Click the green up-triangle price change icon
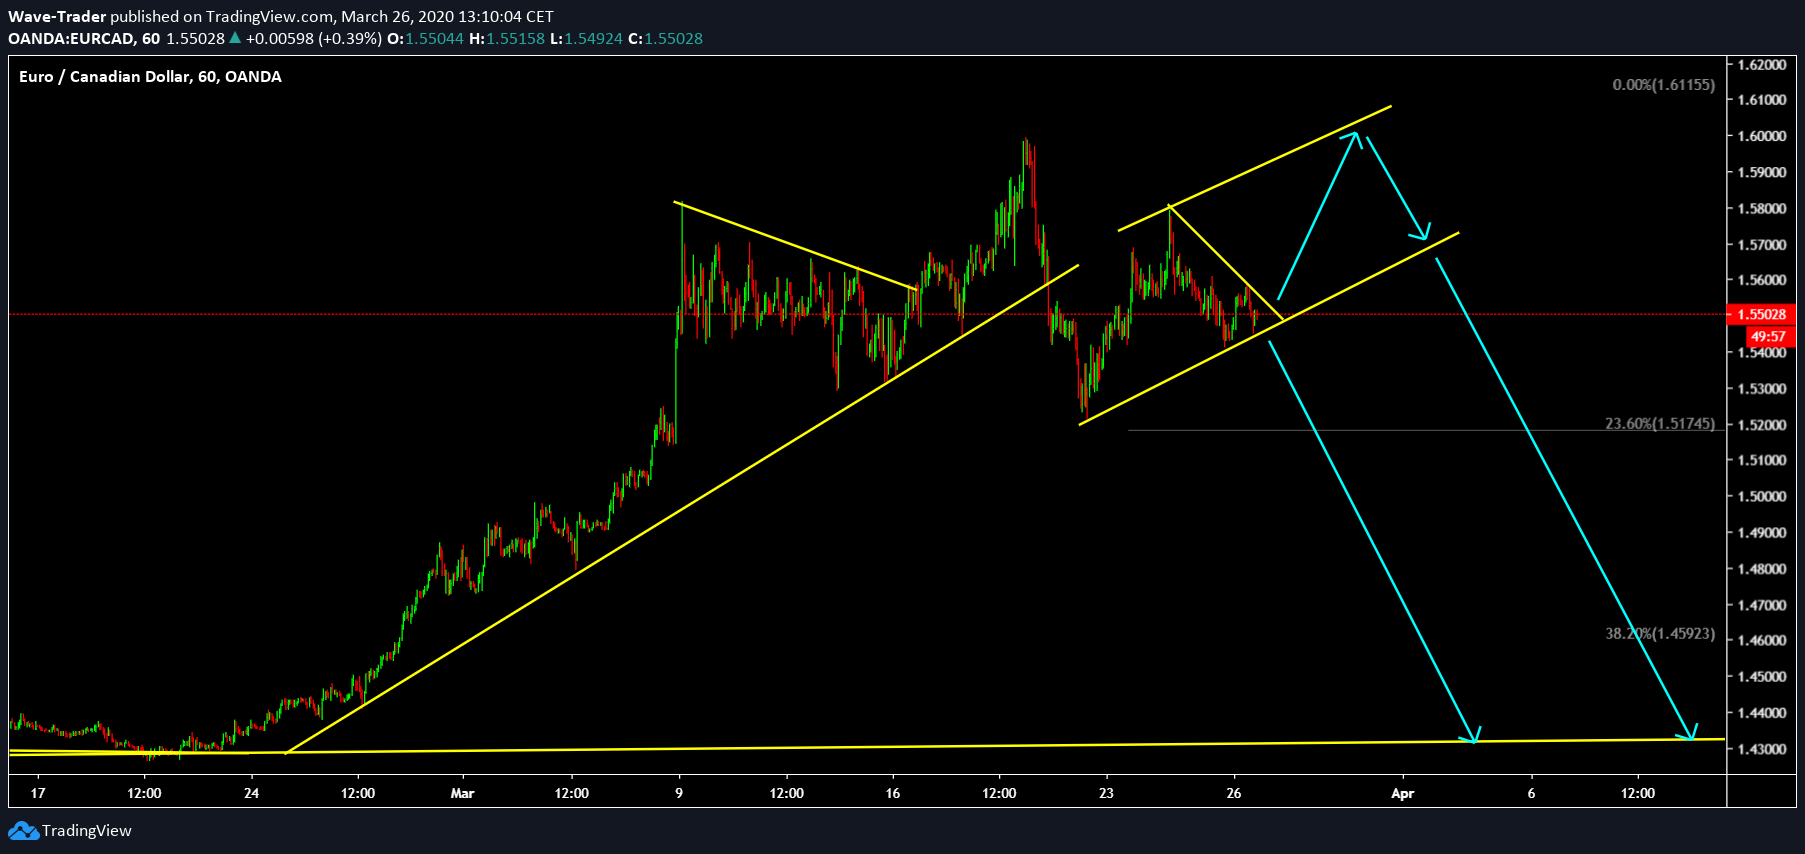Image resolution: width=1805 pixels, height=854 pixels. click(235, 38)
